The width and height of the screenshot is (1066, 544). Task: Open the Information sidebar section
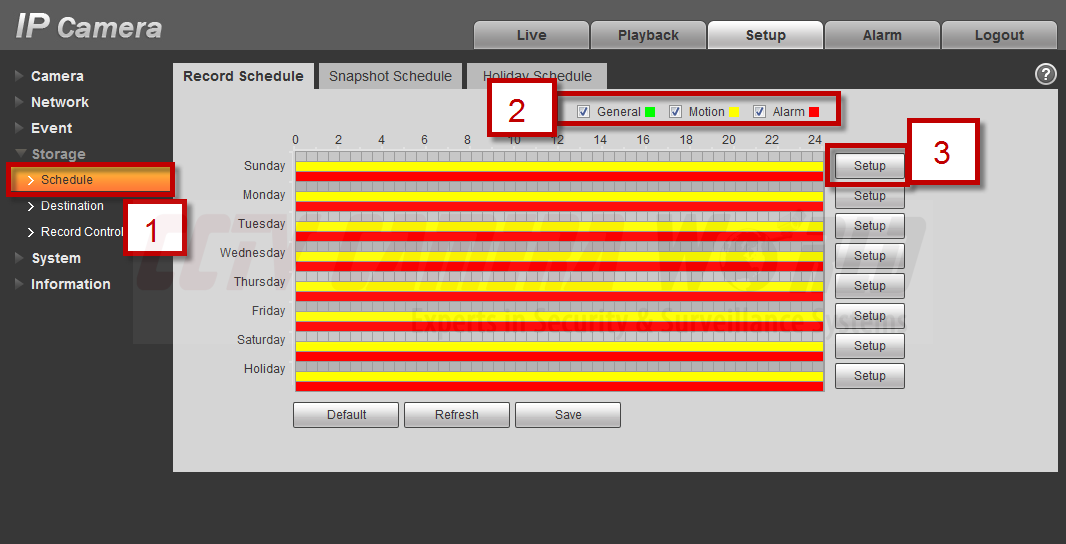click(x=70, y=284)
